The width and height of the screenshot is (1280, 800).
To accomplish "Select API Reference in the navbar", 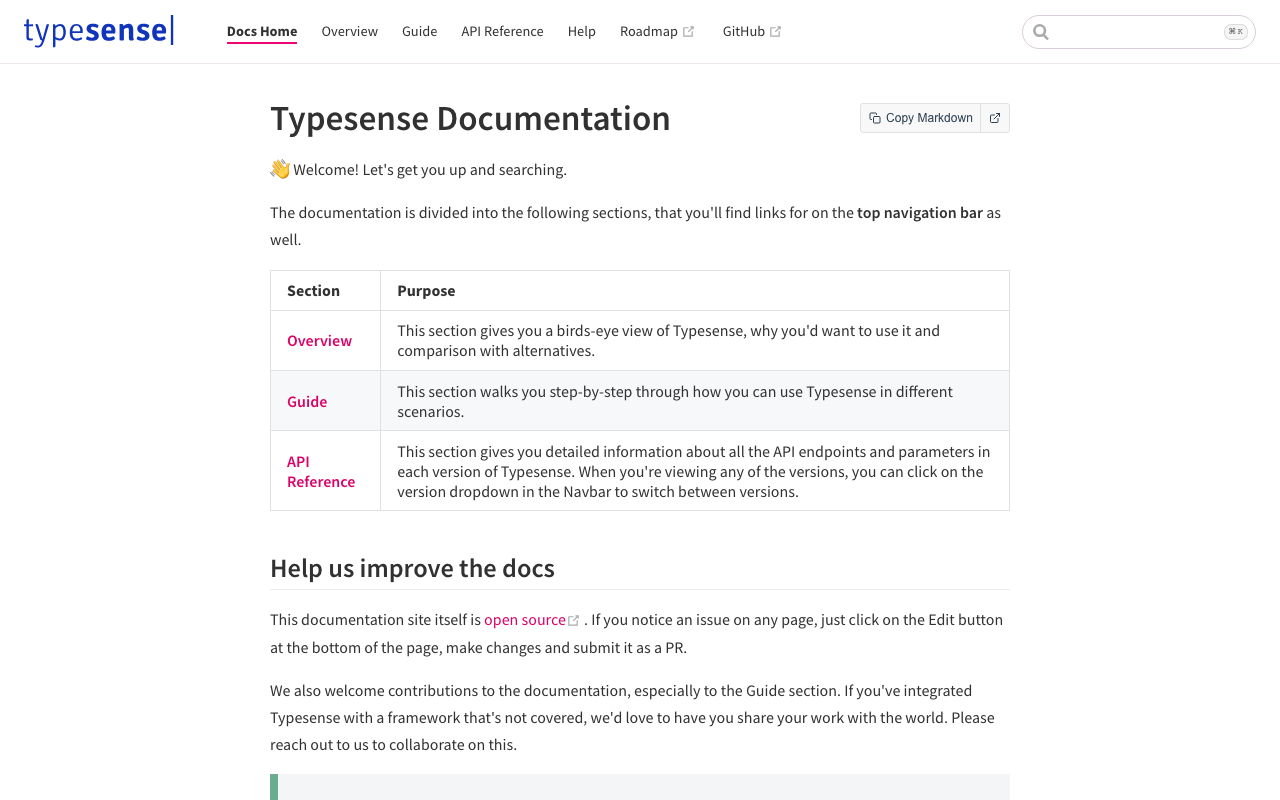I will click(x=502, y=31).
